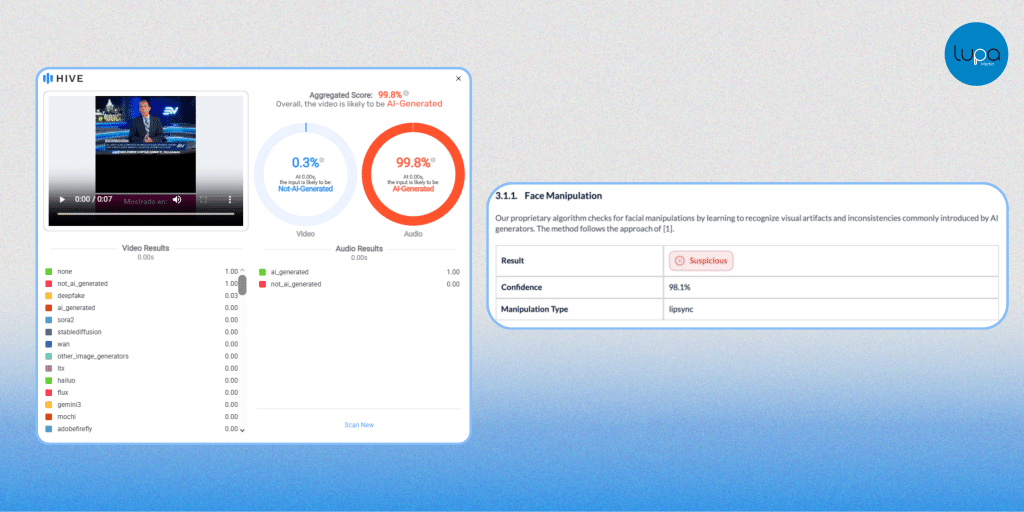Open the video player three-dots menu
This screenshot has width=1024, height=512.
click(230, 199)
